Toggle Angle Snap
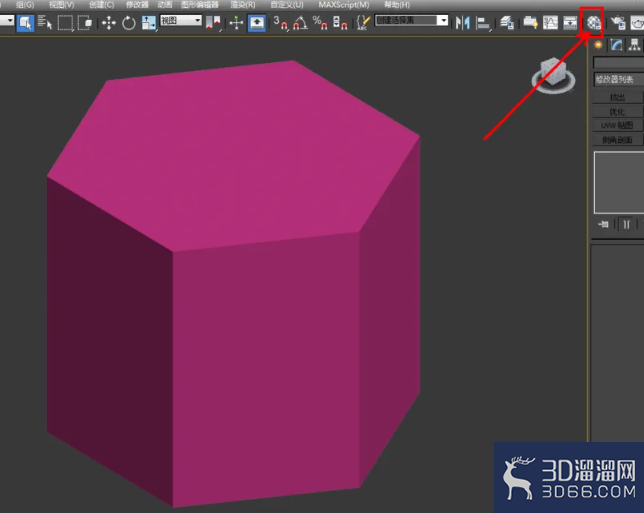This screenshot has width=644, height=513. (x=300, y=23)
